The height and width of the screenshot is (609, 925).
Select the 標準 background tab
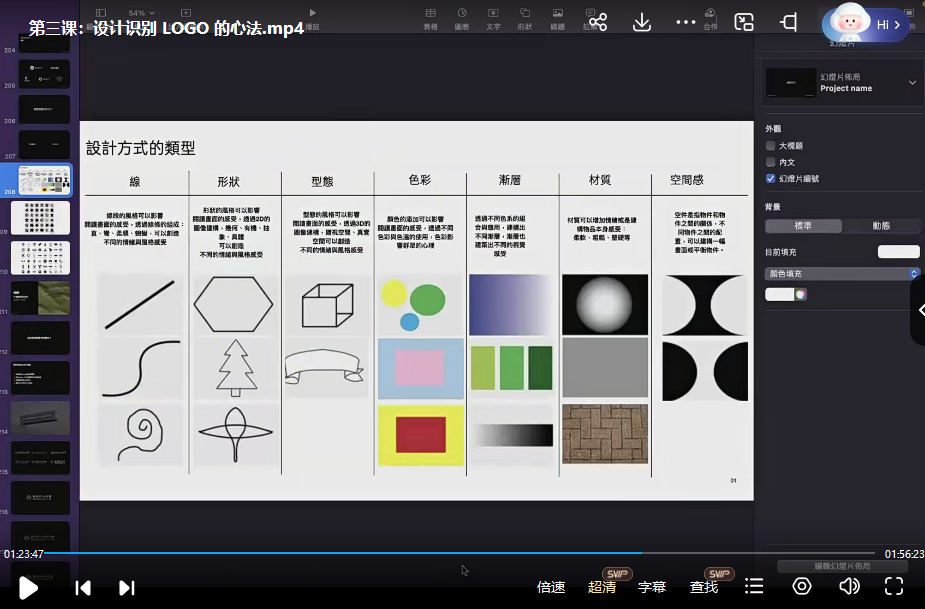(803, 226)
